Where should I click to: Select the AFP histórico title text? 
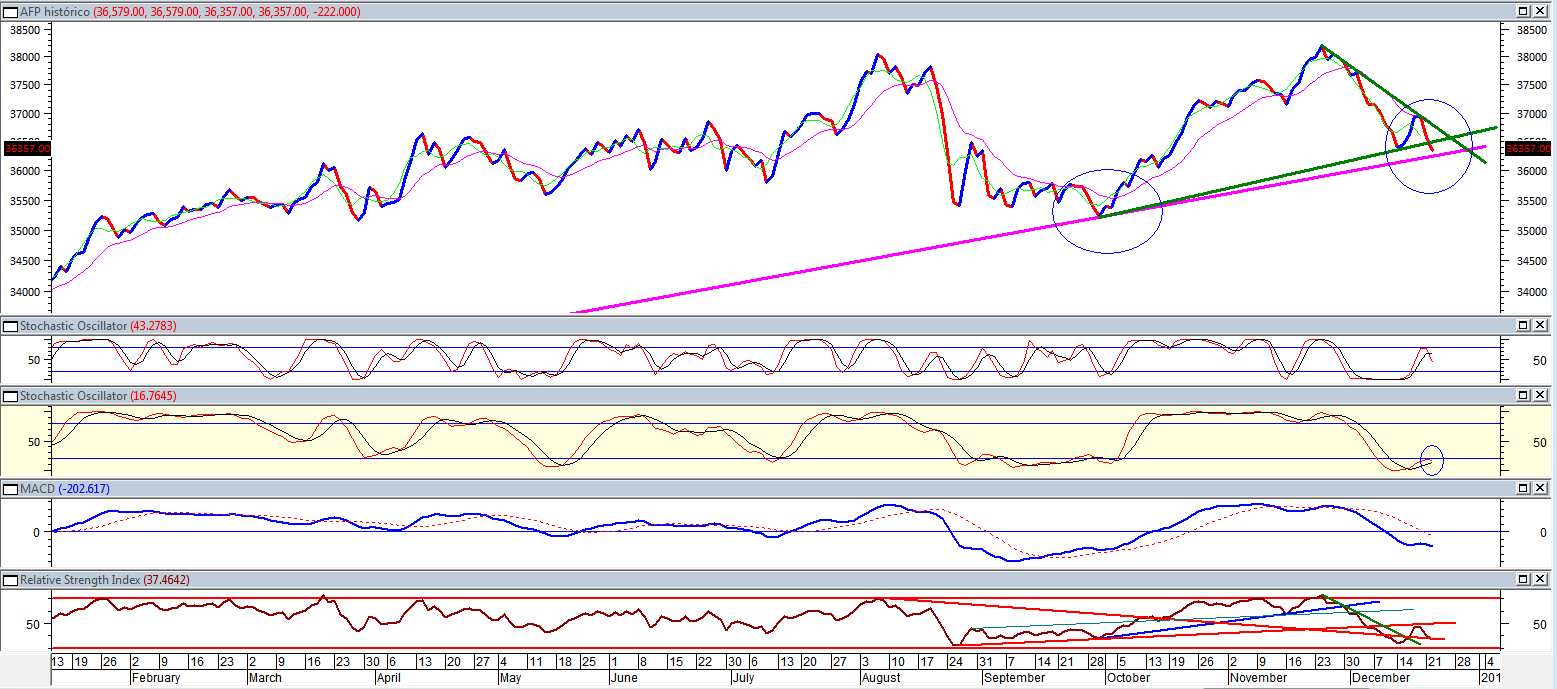(x=54, y=11)
